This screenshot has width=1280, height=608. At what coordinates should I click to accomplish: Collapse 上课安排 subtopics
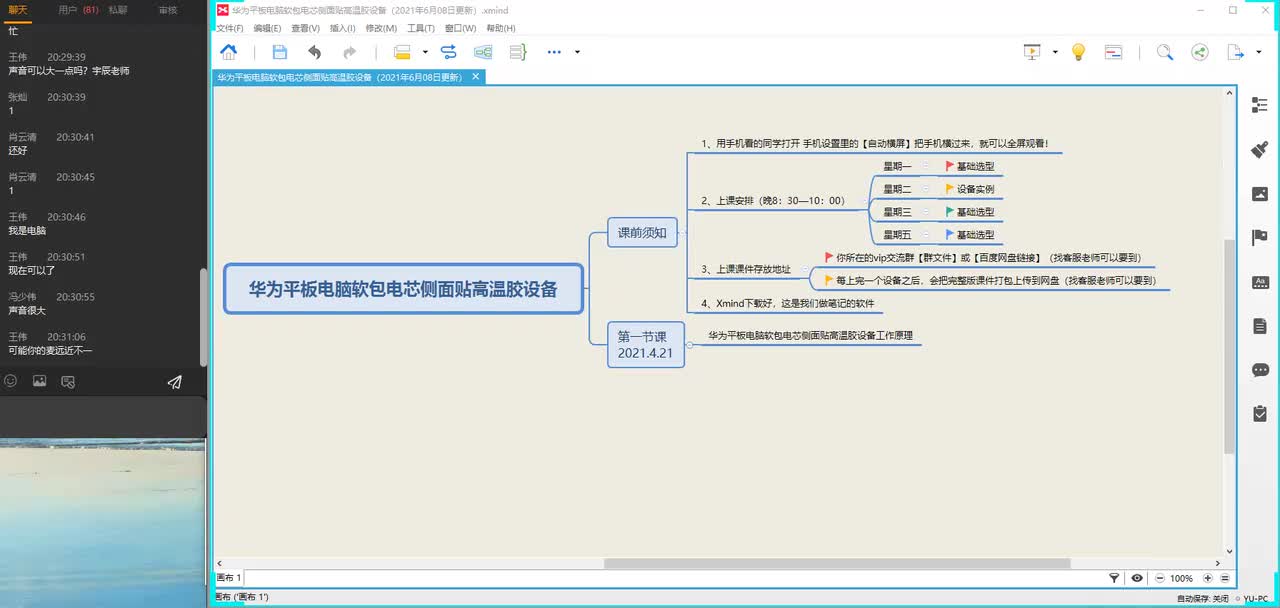pos(865,201)
